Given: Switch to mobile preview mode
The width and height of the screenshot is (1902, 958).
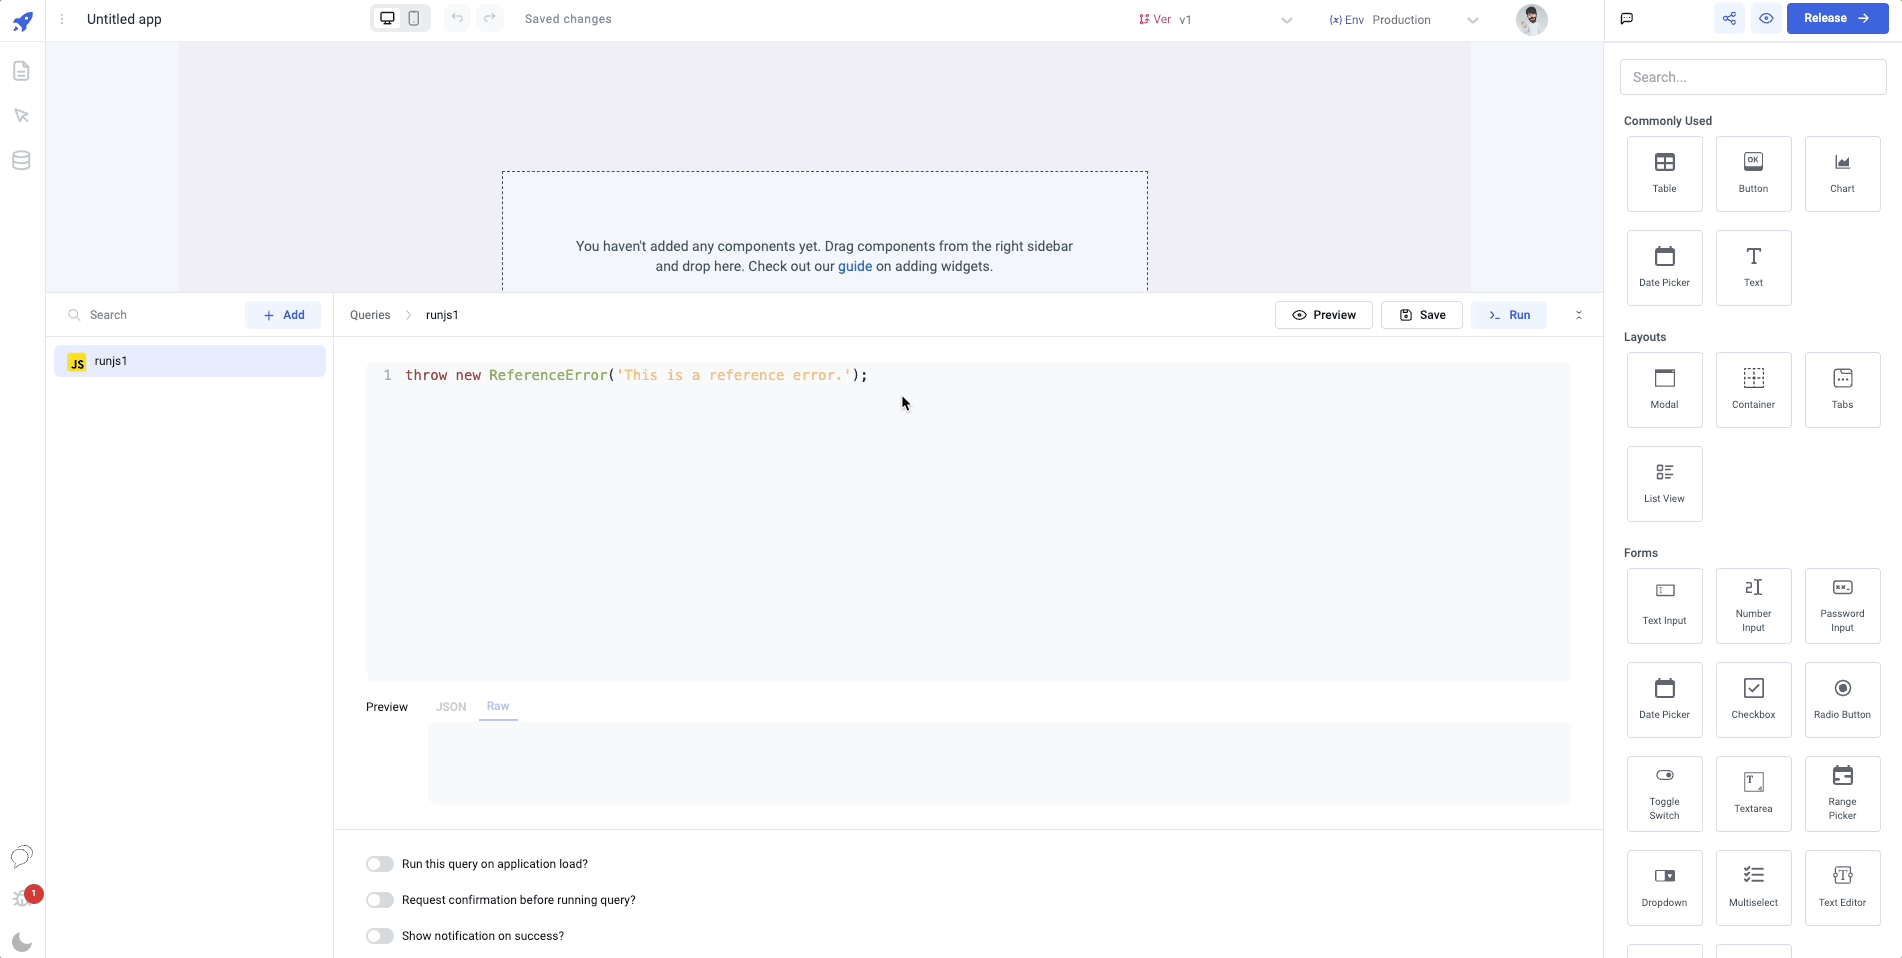Looking at the screenshot, I should pos(414,18).
